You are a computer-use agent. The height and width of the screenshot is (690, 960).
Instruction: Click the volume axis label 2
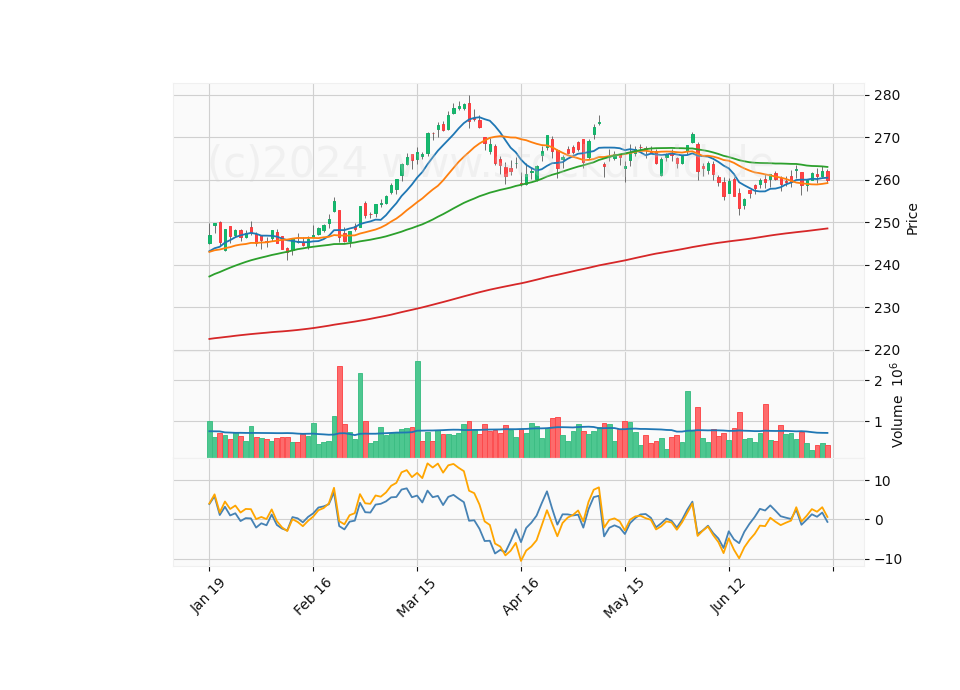(879, 381)
